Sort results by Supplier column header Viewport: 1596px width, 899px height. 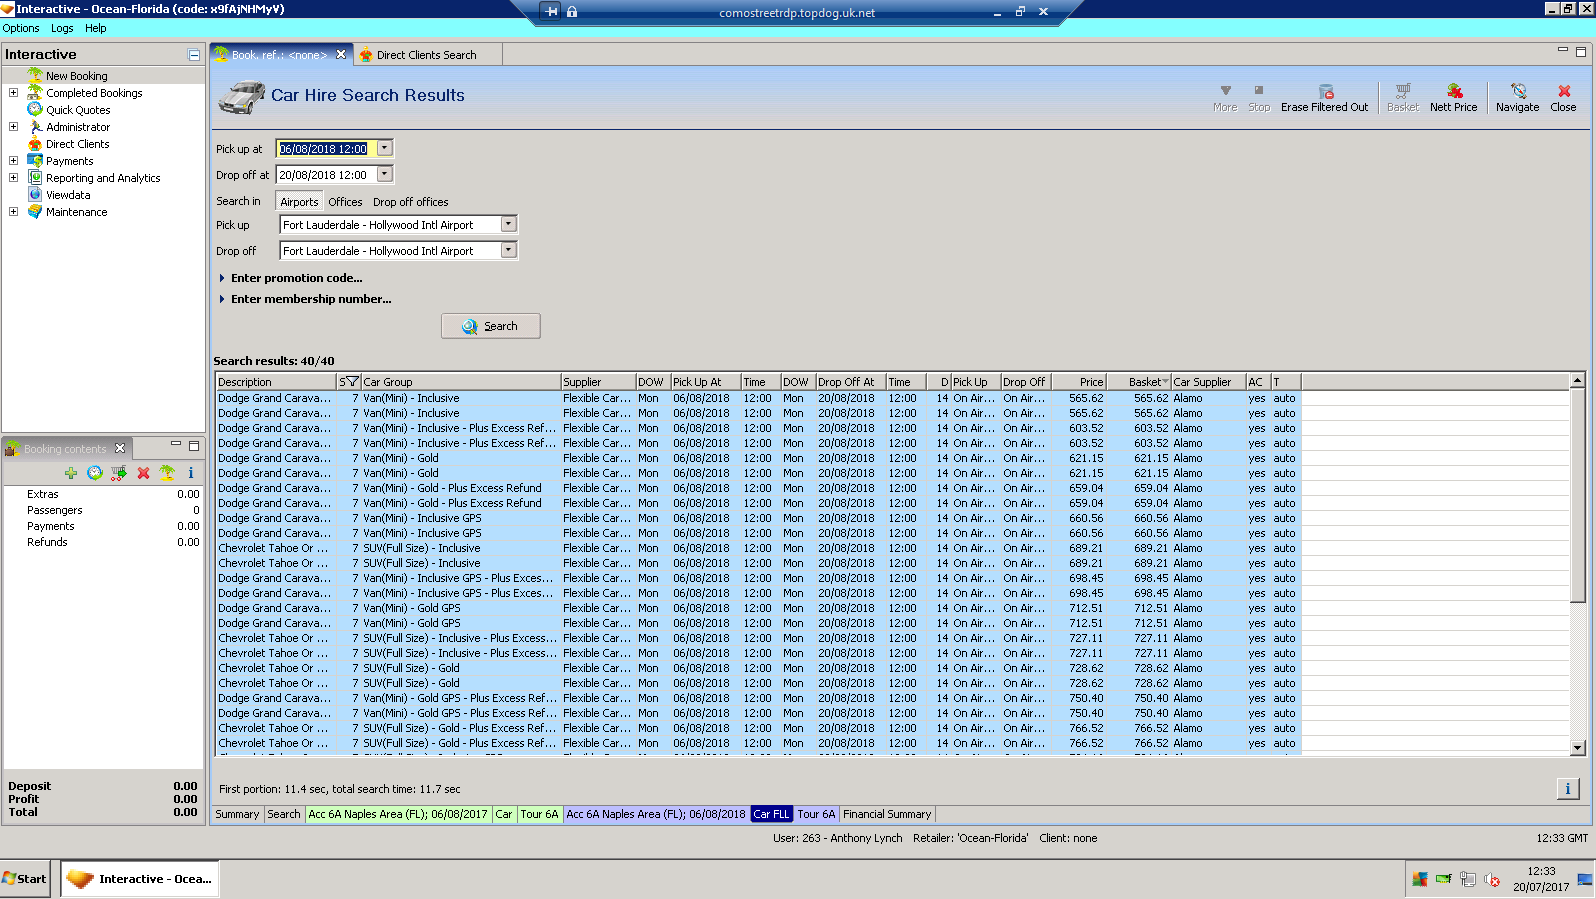[598, 382]
